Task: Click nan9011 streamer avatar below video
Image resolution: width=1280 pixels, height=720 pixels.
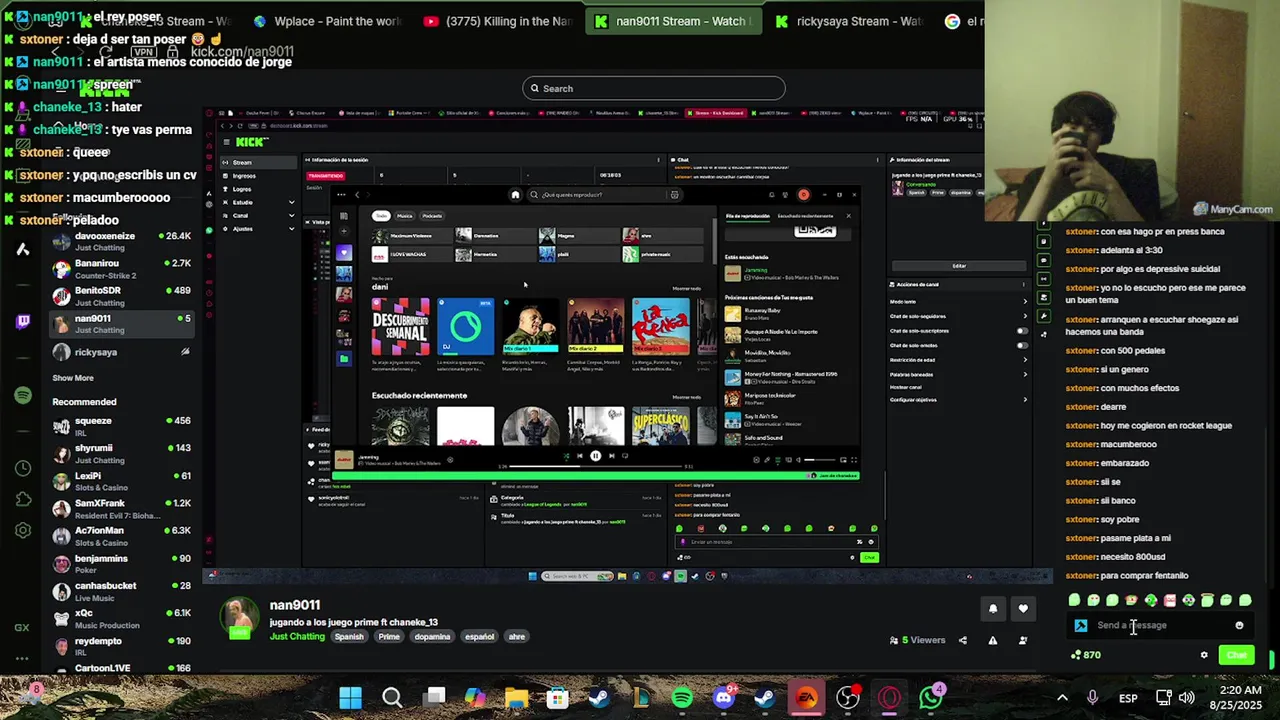Action: tap(239, 618)
